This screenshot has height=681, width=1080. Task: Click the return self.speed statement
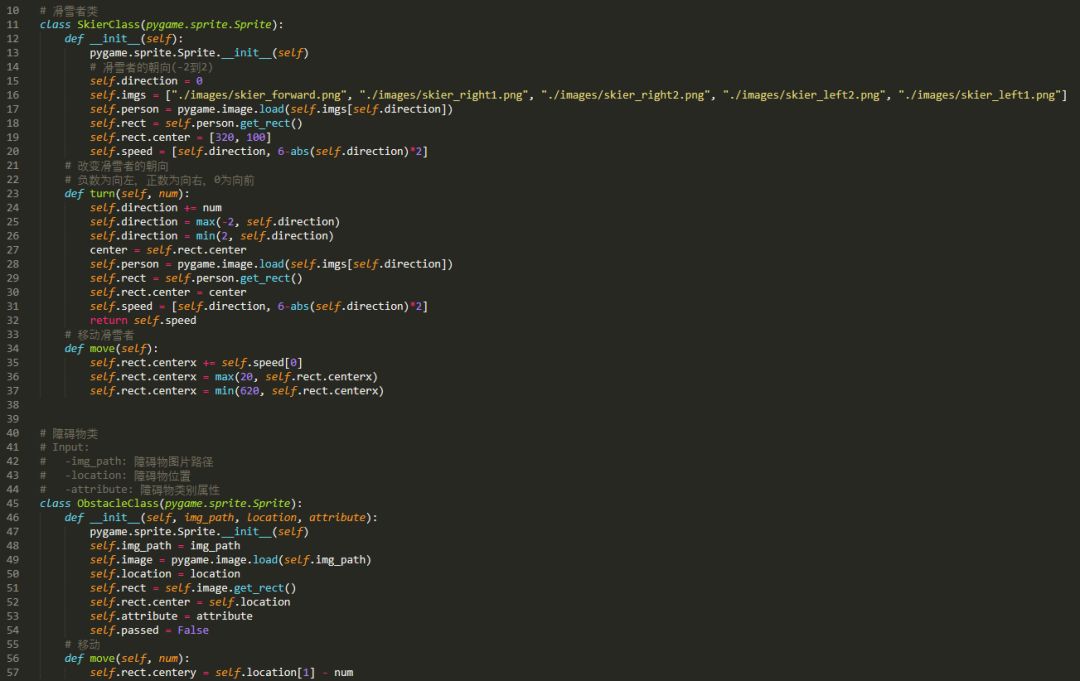[145, 320]
